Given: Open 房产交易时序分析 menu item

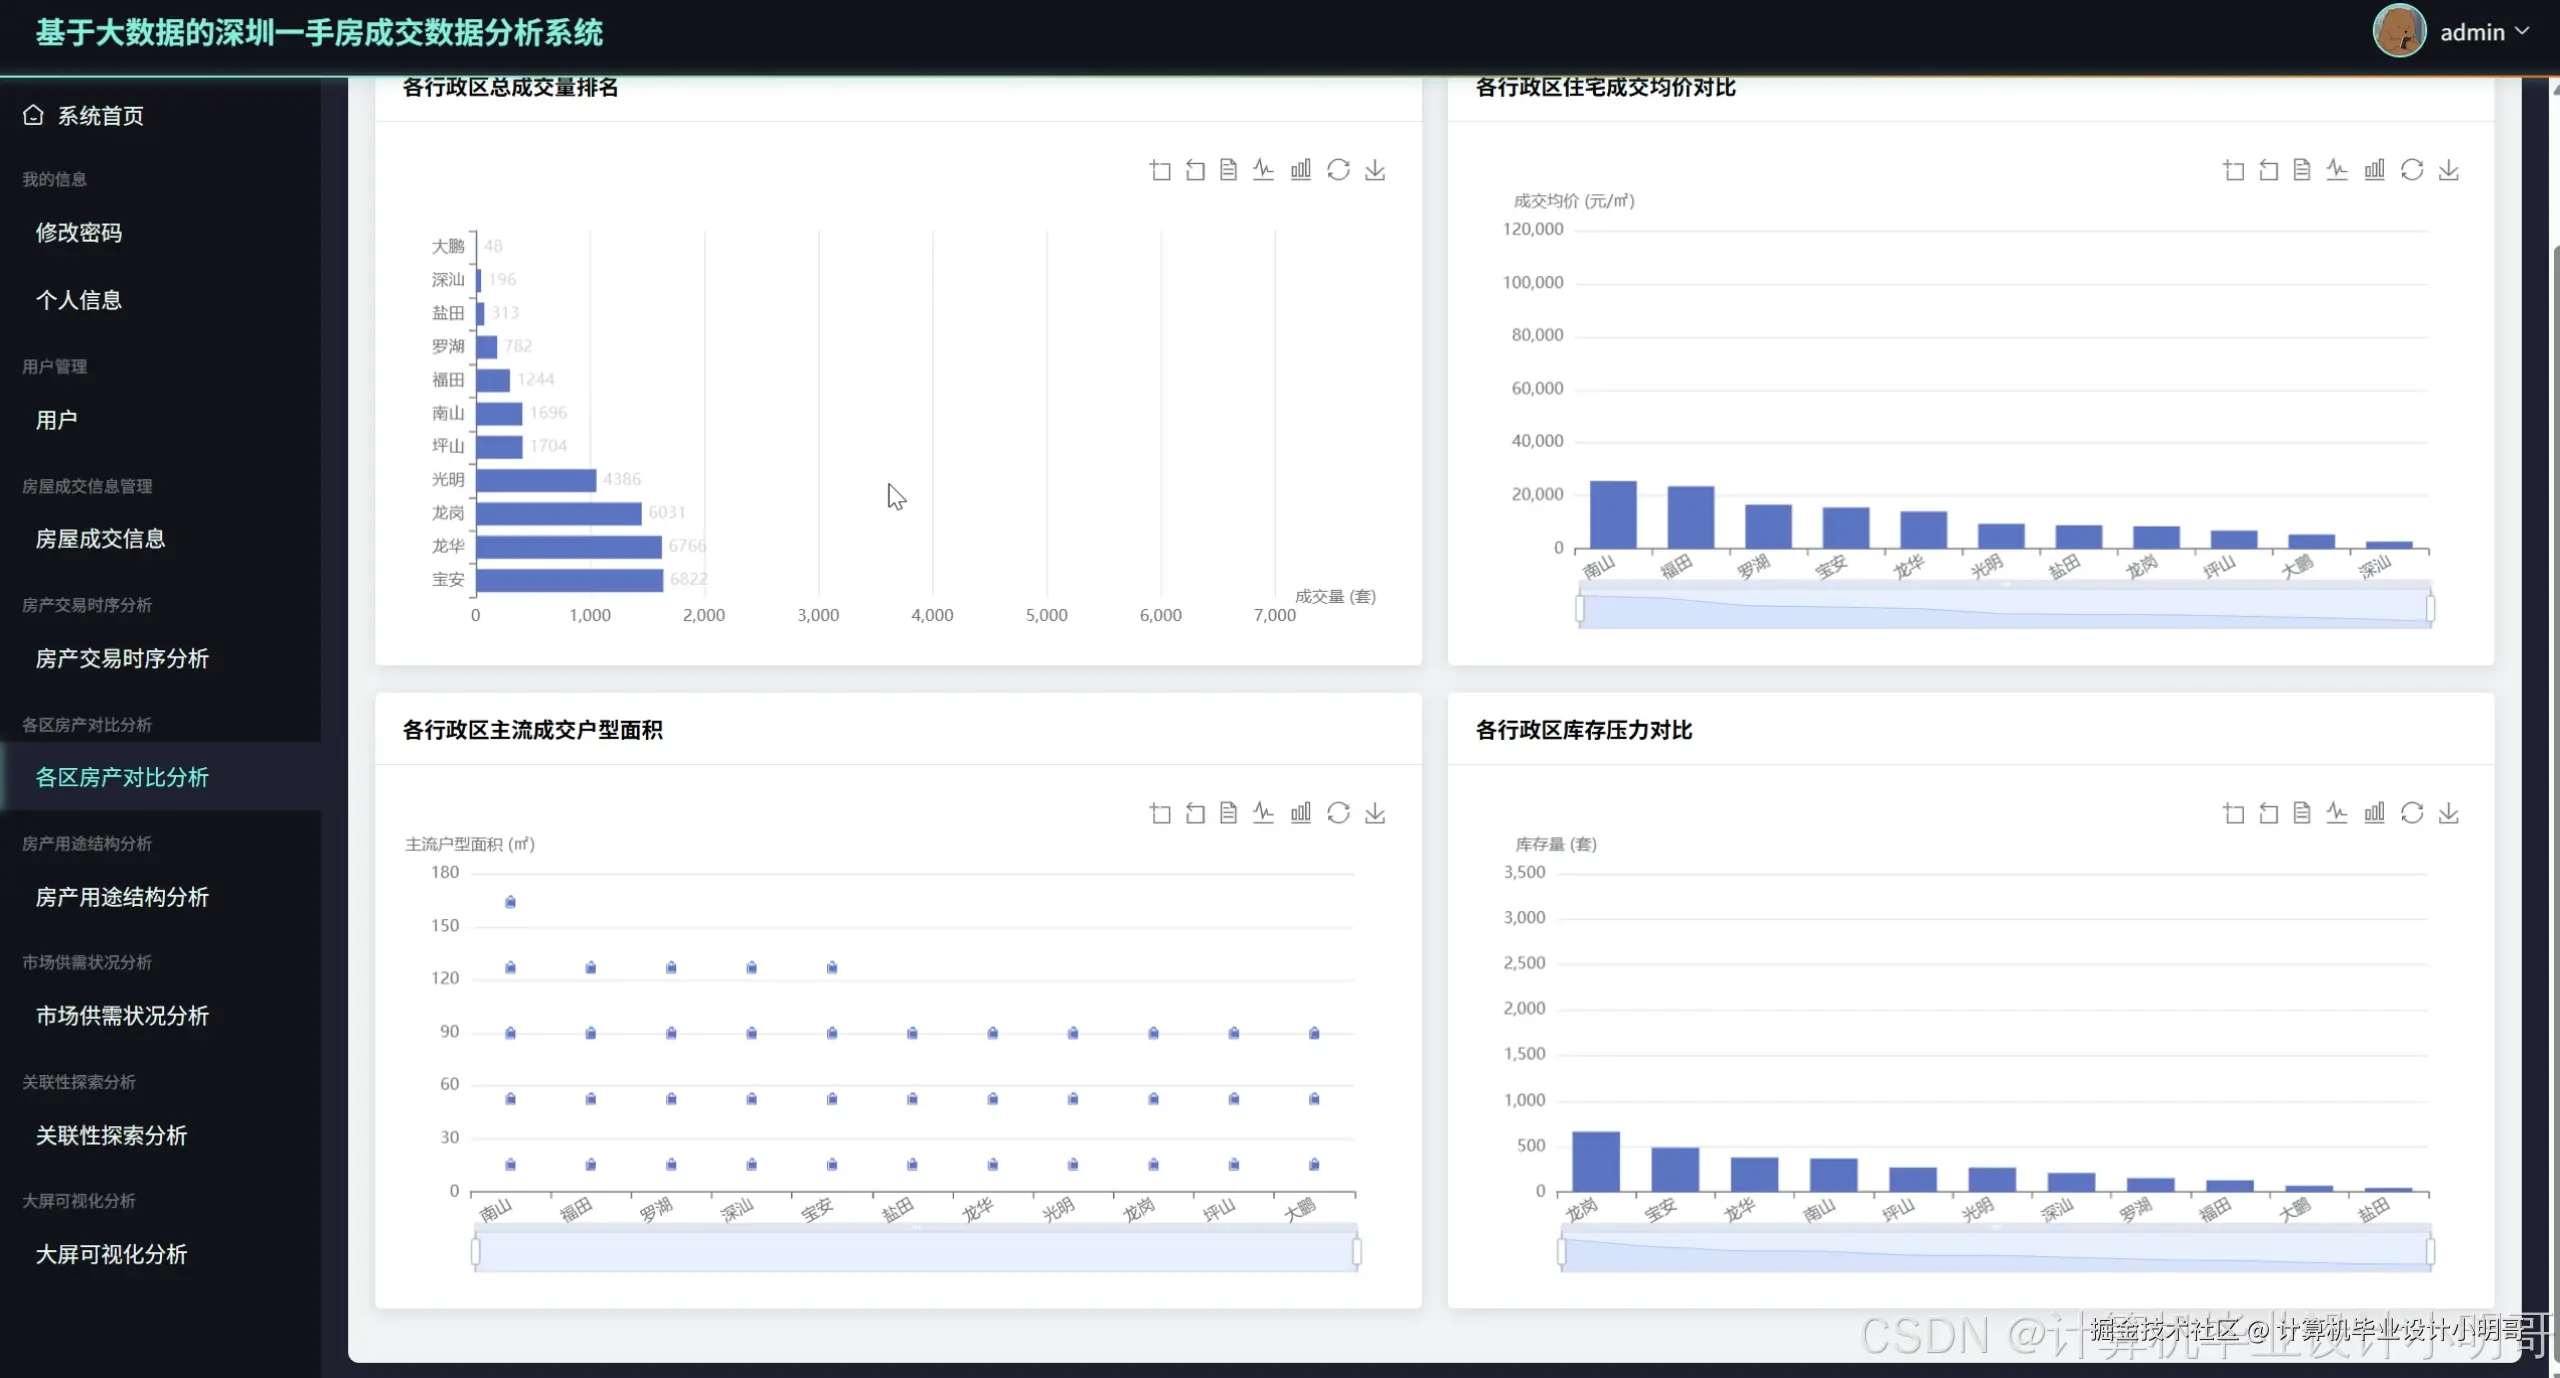Looking at the screenshot, I should click(122, 658).
